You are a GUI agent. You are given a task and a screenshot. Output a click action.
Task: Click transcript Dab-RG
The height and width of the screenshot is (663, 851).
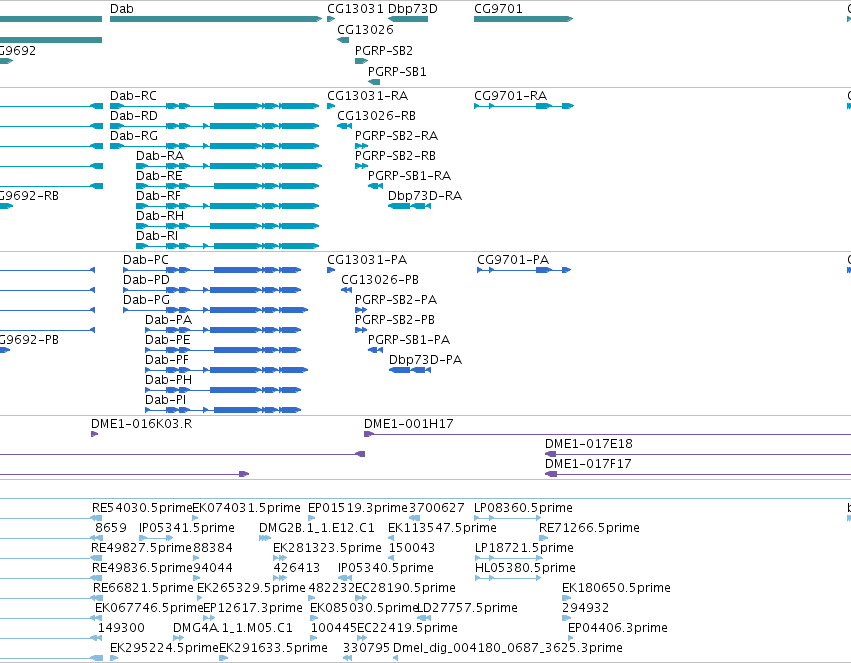pyautogui.click(x=214, y=146)
